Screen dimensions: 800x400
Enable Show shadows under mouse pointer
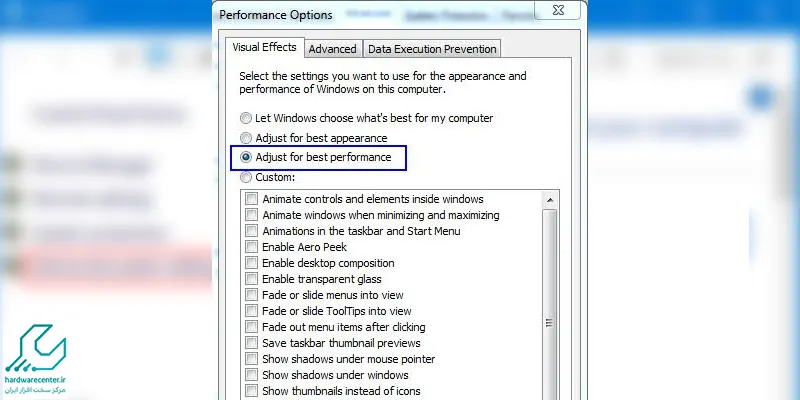[x=252, y=359]
